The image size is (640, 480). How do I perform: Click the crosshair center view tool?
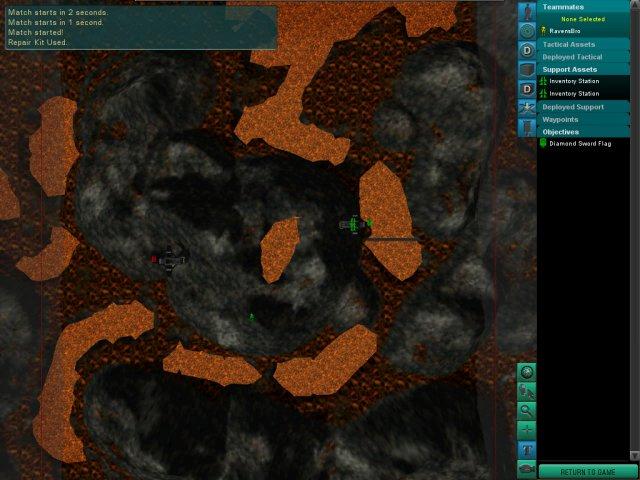(x=527, y=430)
